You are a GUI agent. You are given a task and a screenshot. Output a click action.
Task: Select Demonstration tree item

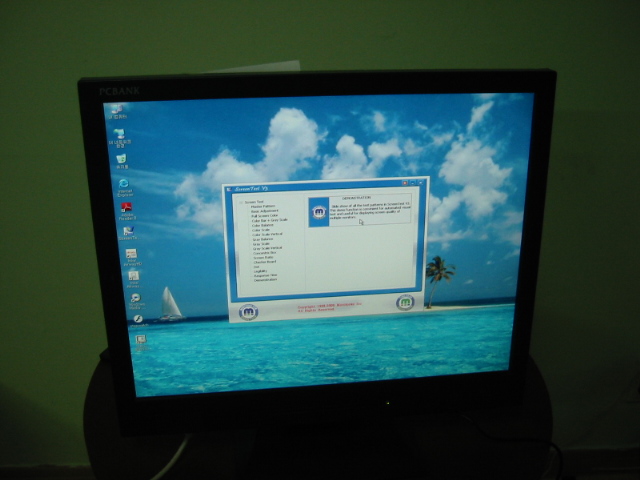point(265,280)
